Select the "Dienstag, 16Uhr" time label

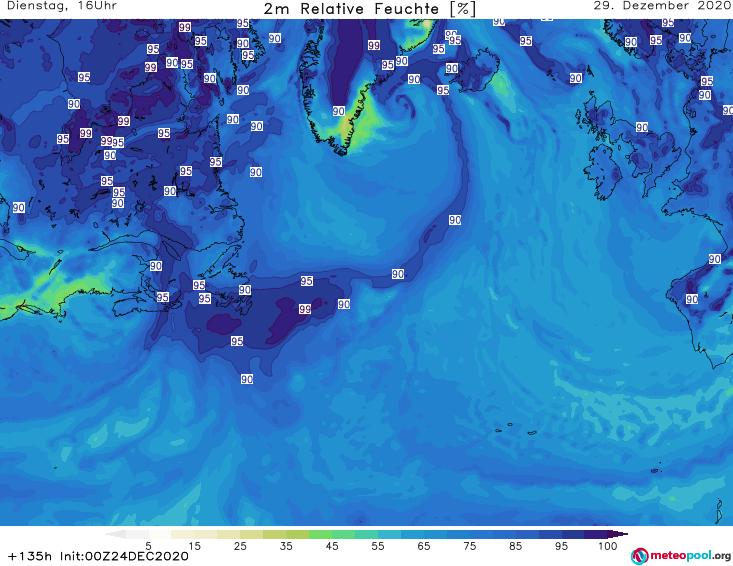click(62, 6)
